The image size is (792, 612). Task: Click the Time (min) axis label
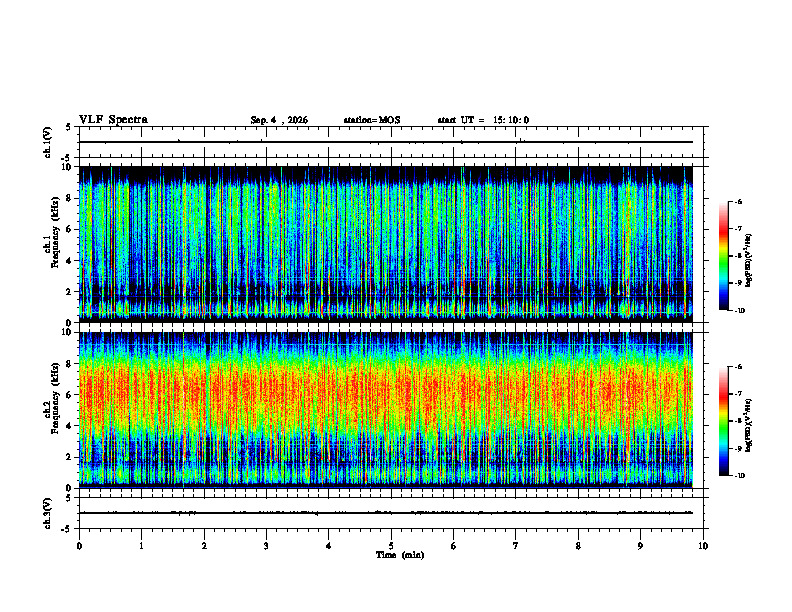[400, 555]
